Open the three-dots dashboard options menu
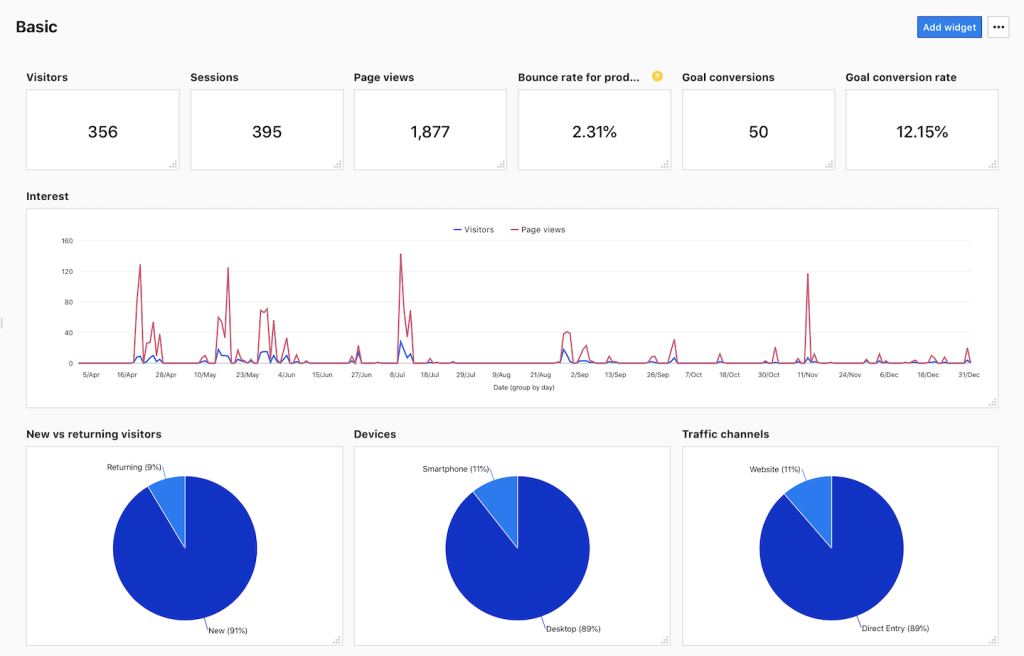The height and width of the screenshot is (656, 1024). [x=998, y=27]
